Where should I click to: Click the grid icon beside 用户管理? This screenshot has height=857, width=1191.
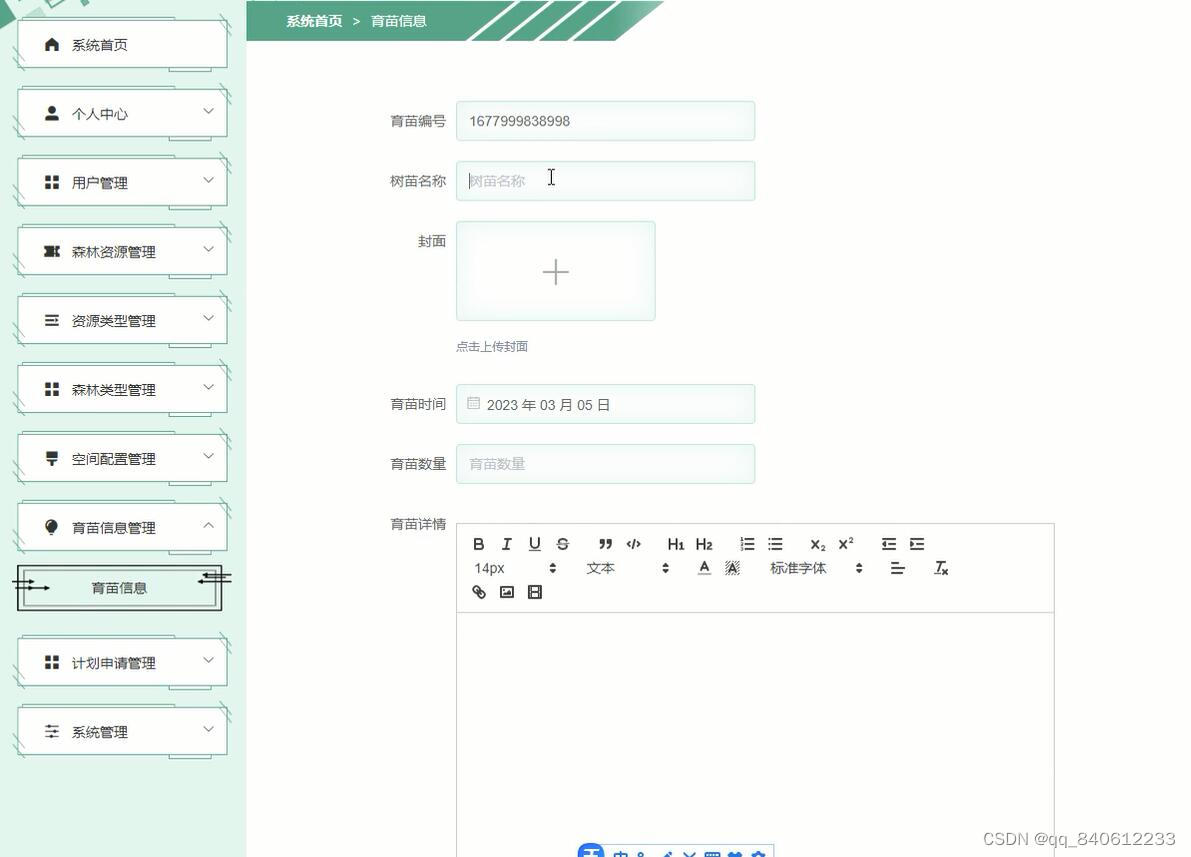(x=52, y=182)
